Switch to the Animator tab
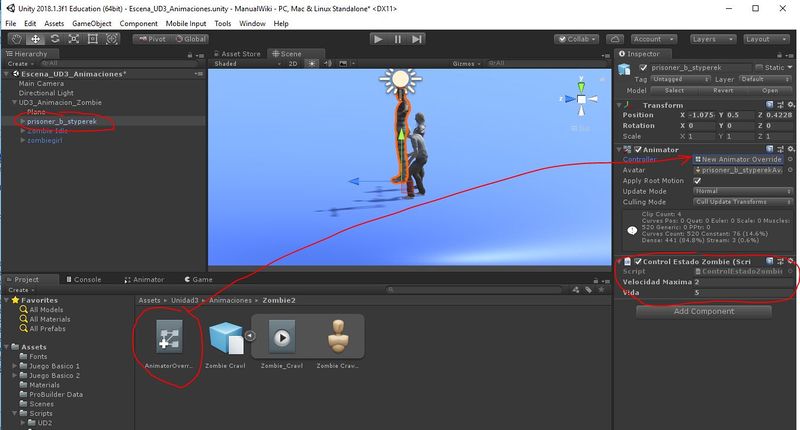The width and height of the screenshot is (800, 430). pyautogui.click(x=144, y=280)
